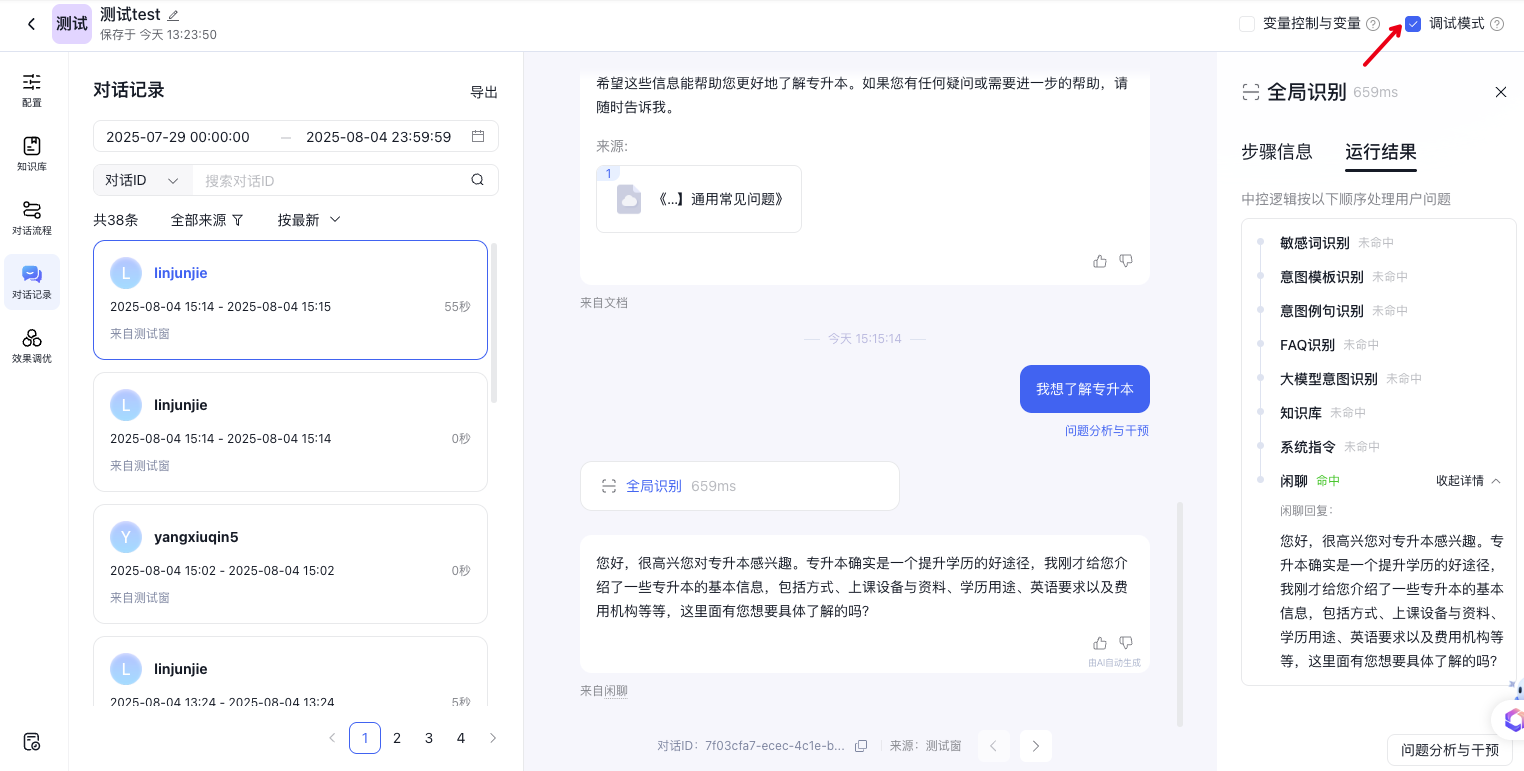This screenshot has height=771, width=1524.
Task: Click the 导出 export button
Action: click(x=484, y=92)
